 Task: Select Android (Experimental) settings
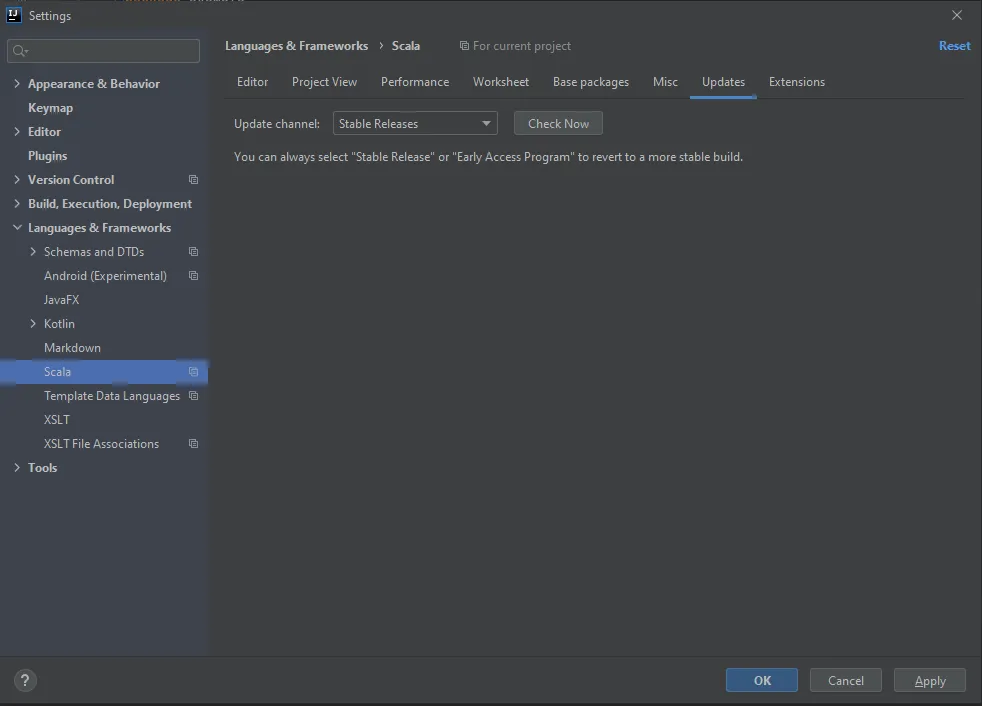104,276
